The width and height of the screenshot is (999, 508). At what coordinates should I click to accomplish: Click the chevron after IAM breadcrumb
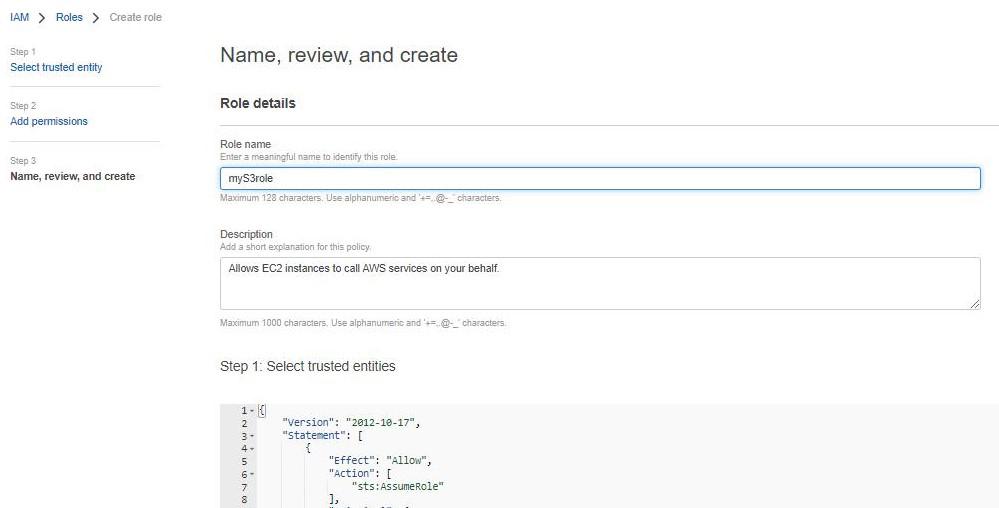42,17
